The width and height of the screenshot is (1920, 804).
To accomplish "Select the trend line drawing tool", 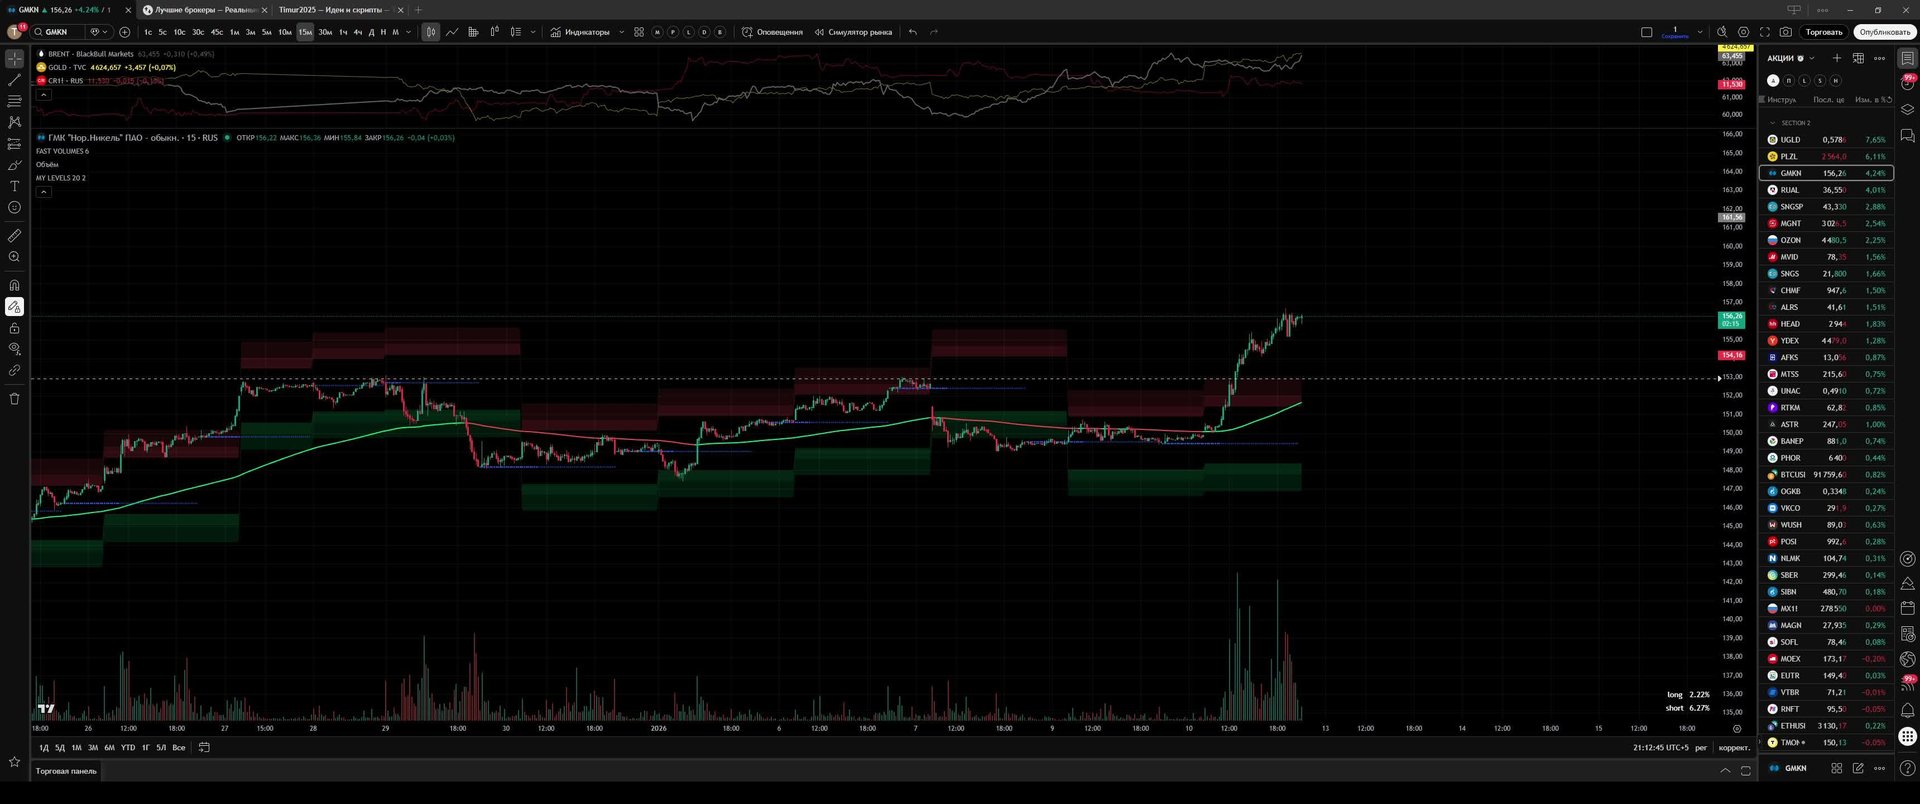I will pyautogui.click(x=14, y=80).
